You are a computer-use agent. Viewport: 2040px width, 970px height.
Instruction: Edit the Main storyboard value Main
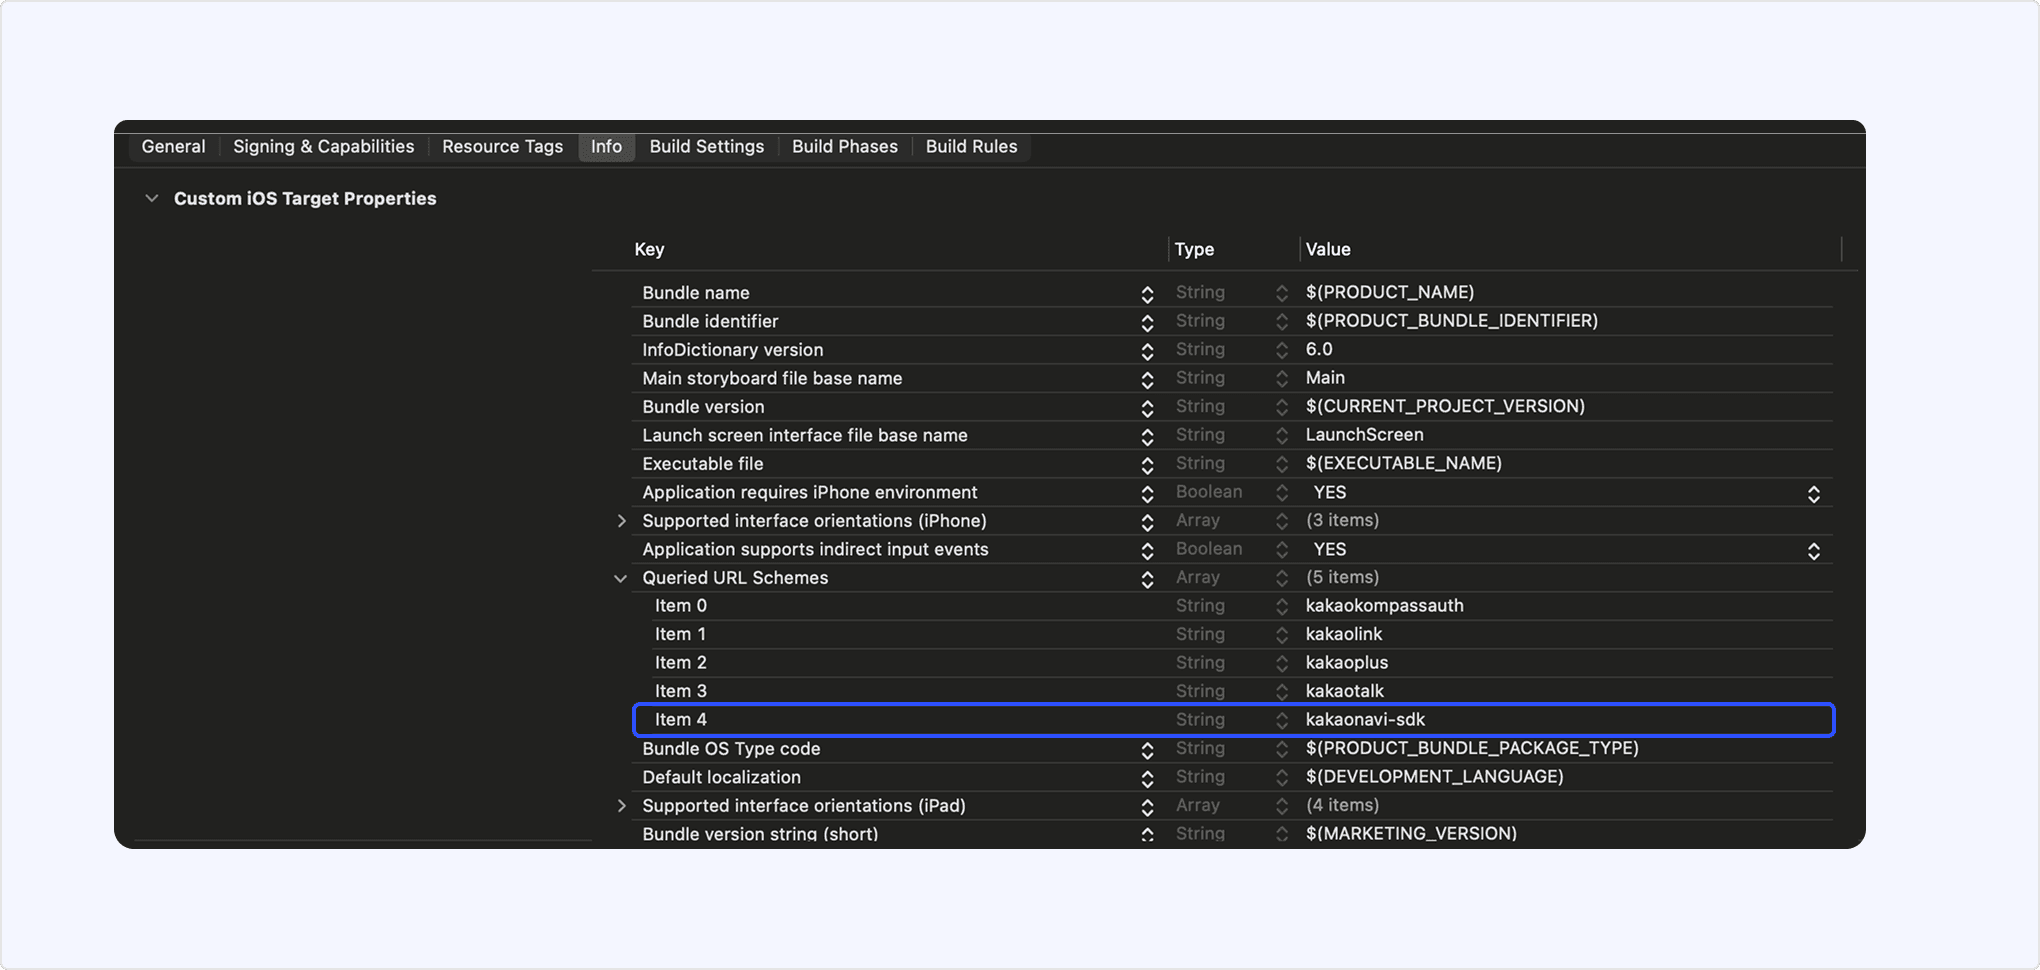pos(1325,378)
